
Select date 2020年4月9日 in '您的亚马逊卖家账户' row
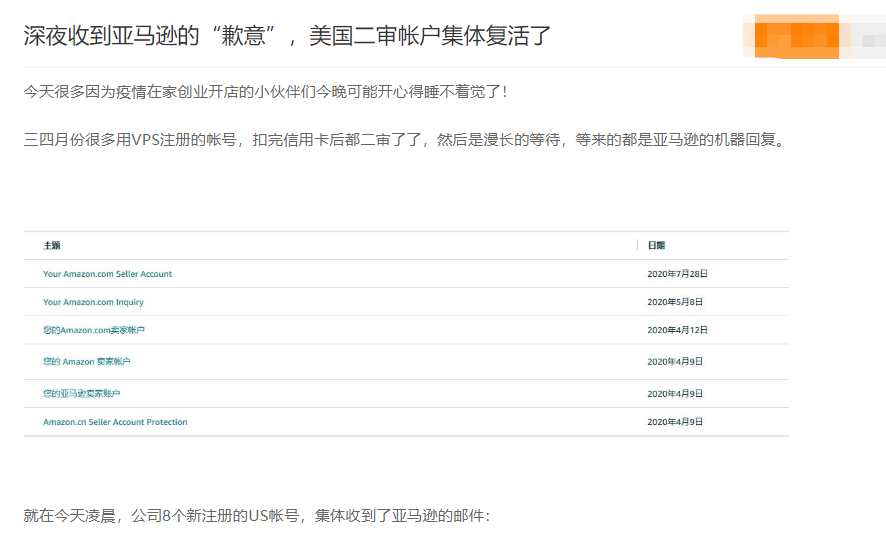click(x=675, y=394)
